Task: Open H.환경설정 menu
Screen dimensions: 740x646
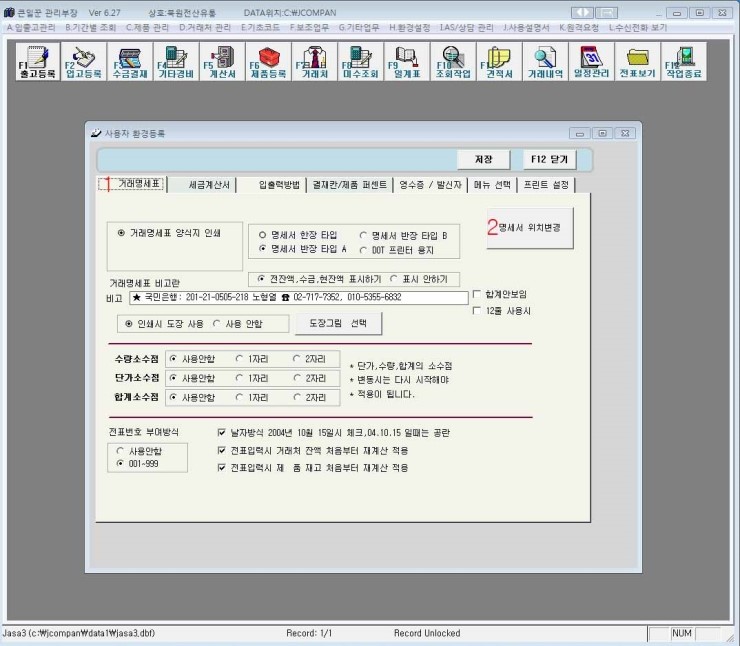Action: [410, 27]
